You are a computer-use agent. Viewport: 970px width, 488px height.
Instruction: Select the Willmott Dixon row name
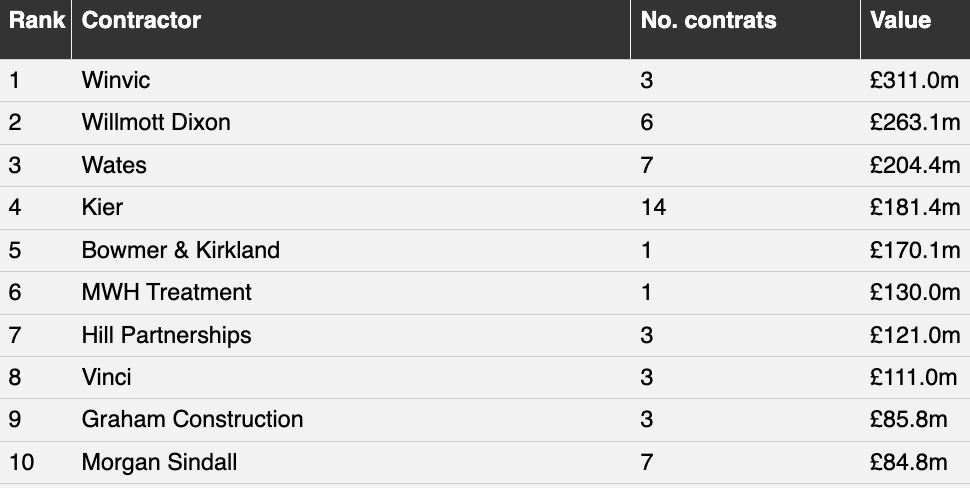click(x=156, y=122)
